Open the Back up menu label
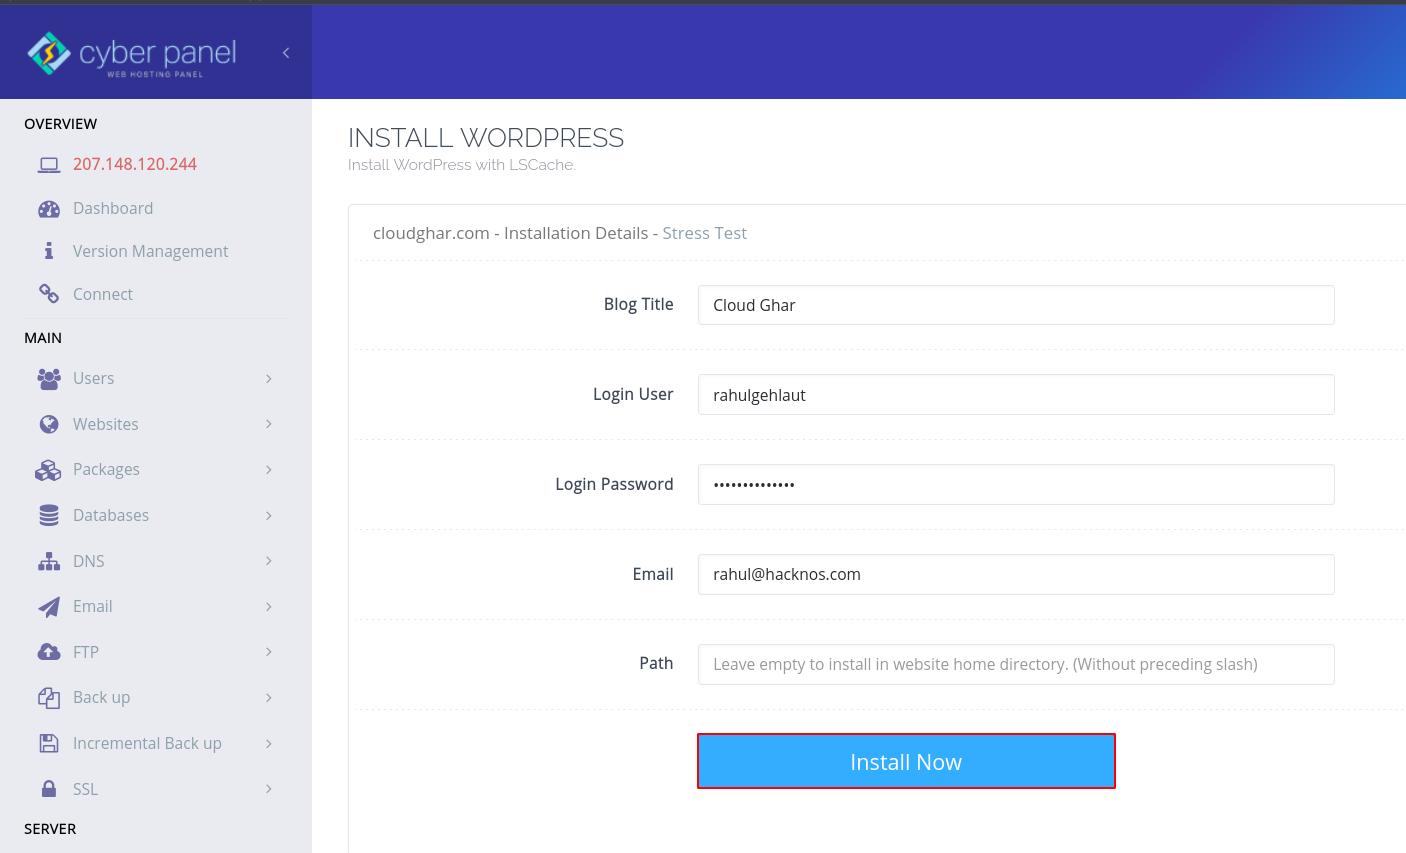Screen dimensions: 1406x853 click(102, 697)
